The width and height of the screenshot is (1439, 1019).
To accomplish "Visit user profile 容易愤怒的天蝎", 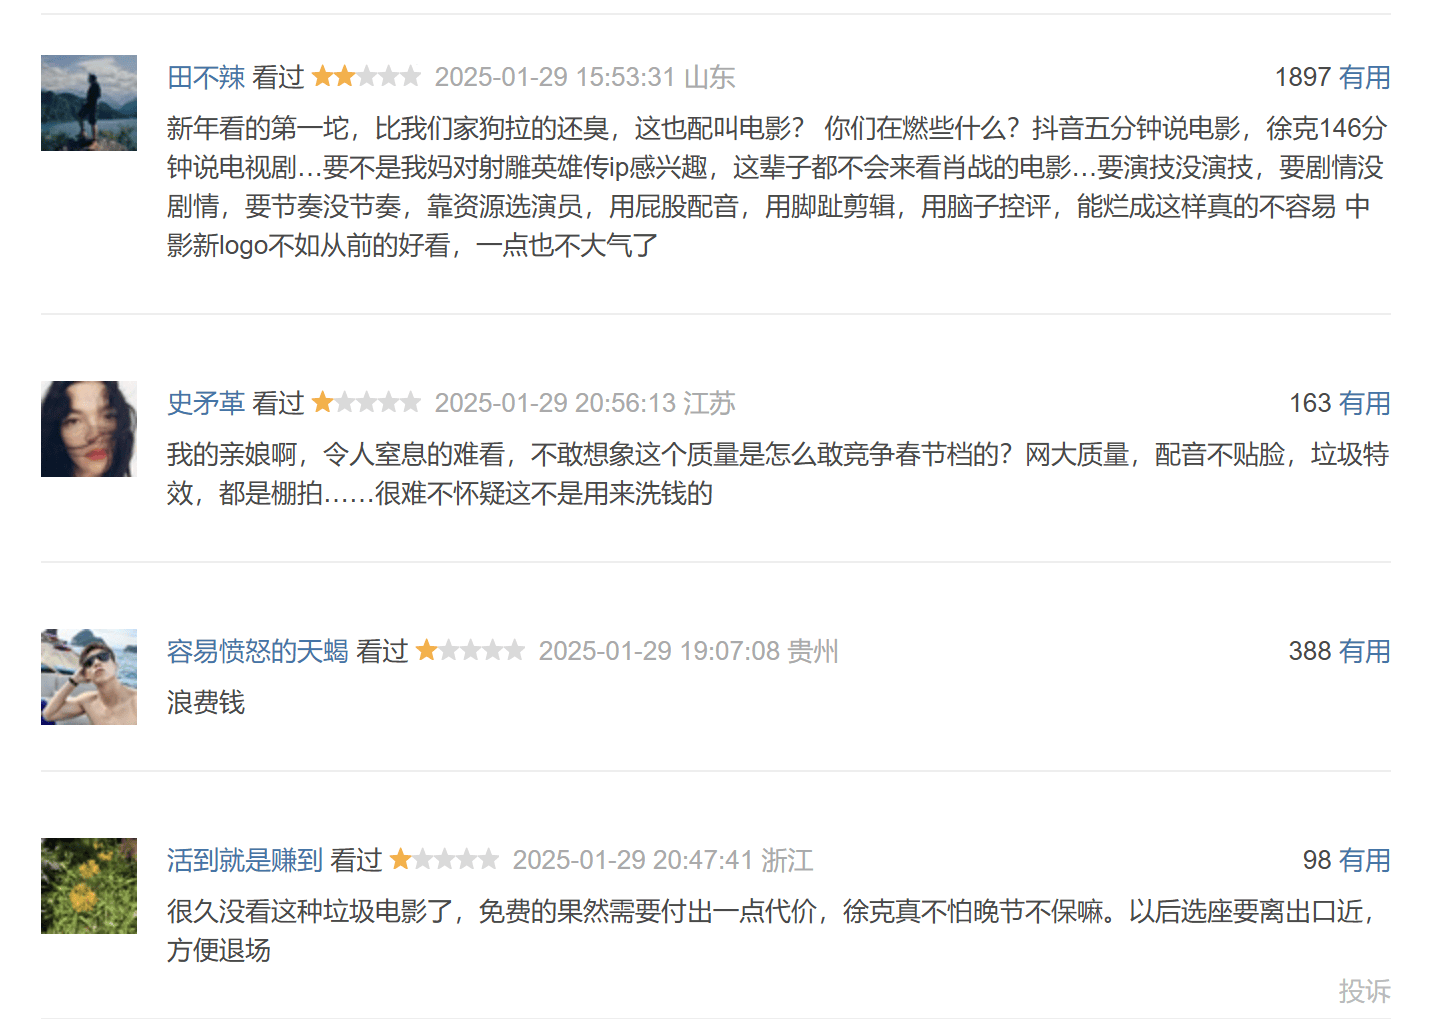I will [258, 651].
